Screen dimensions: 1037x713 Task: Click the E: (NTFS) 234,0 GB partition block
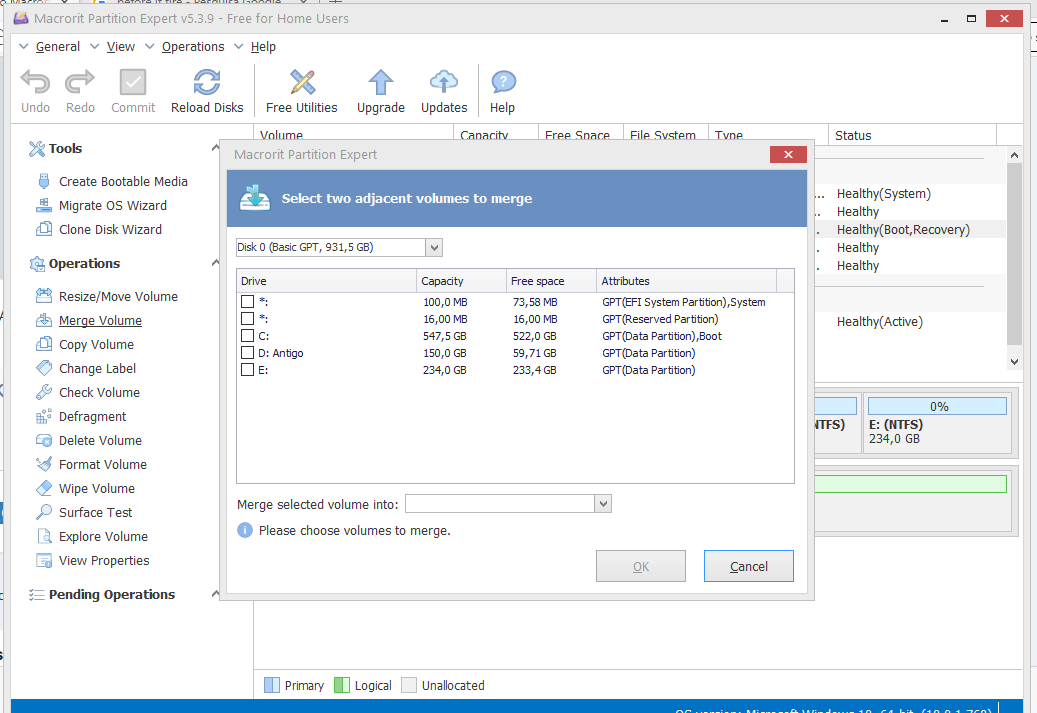(937, 421)
